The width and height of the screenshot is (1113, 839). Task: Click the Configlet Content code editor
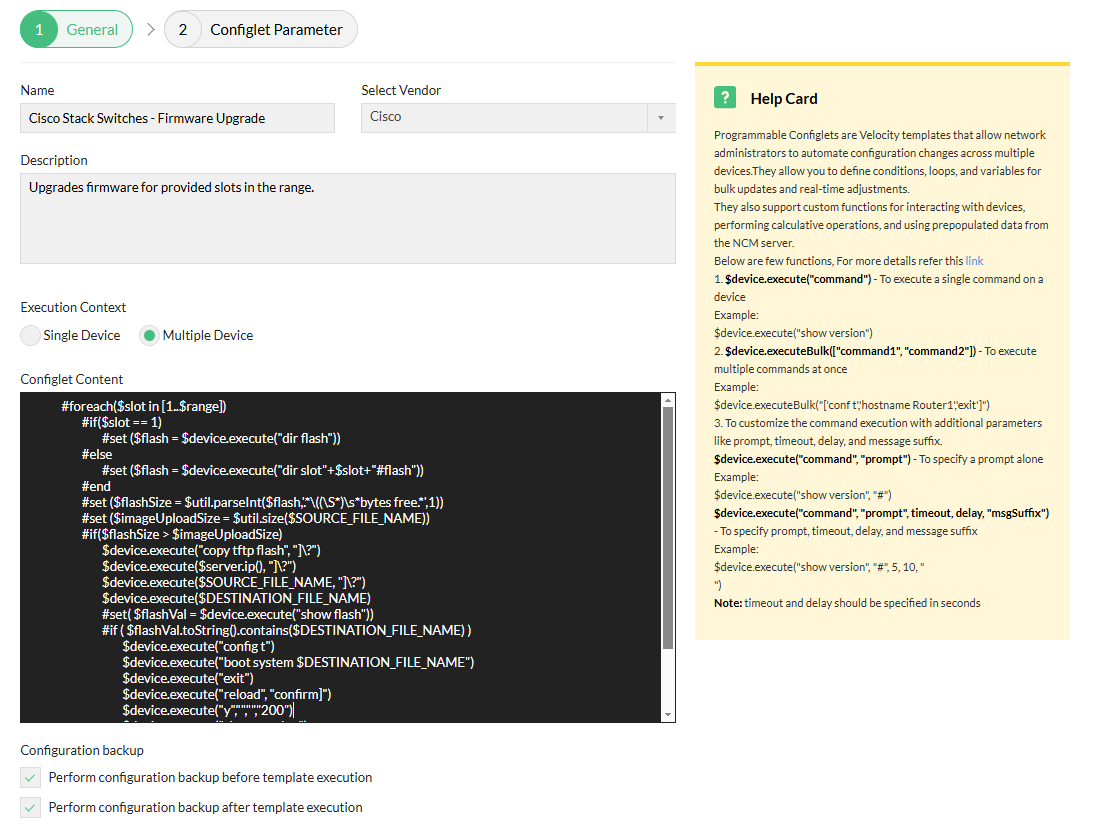pyautogui.click(x=340, y=555)
